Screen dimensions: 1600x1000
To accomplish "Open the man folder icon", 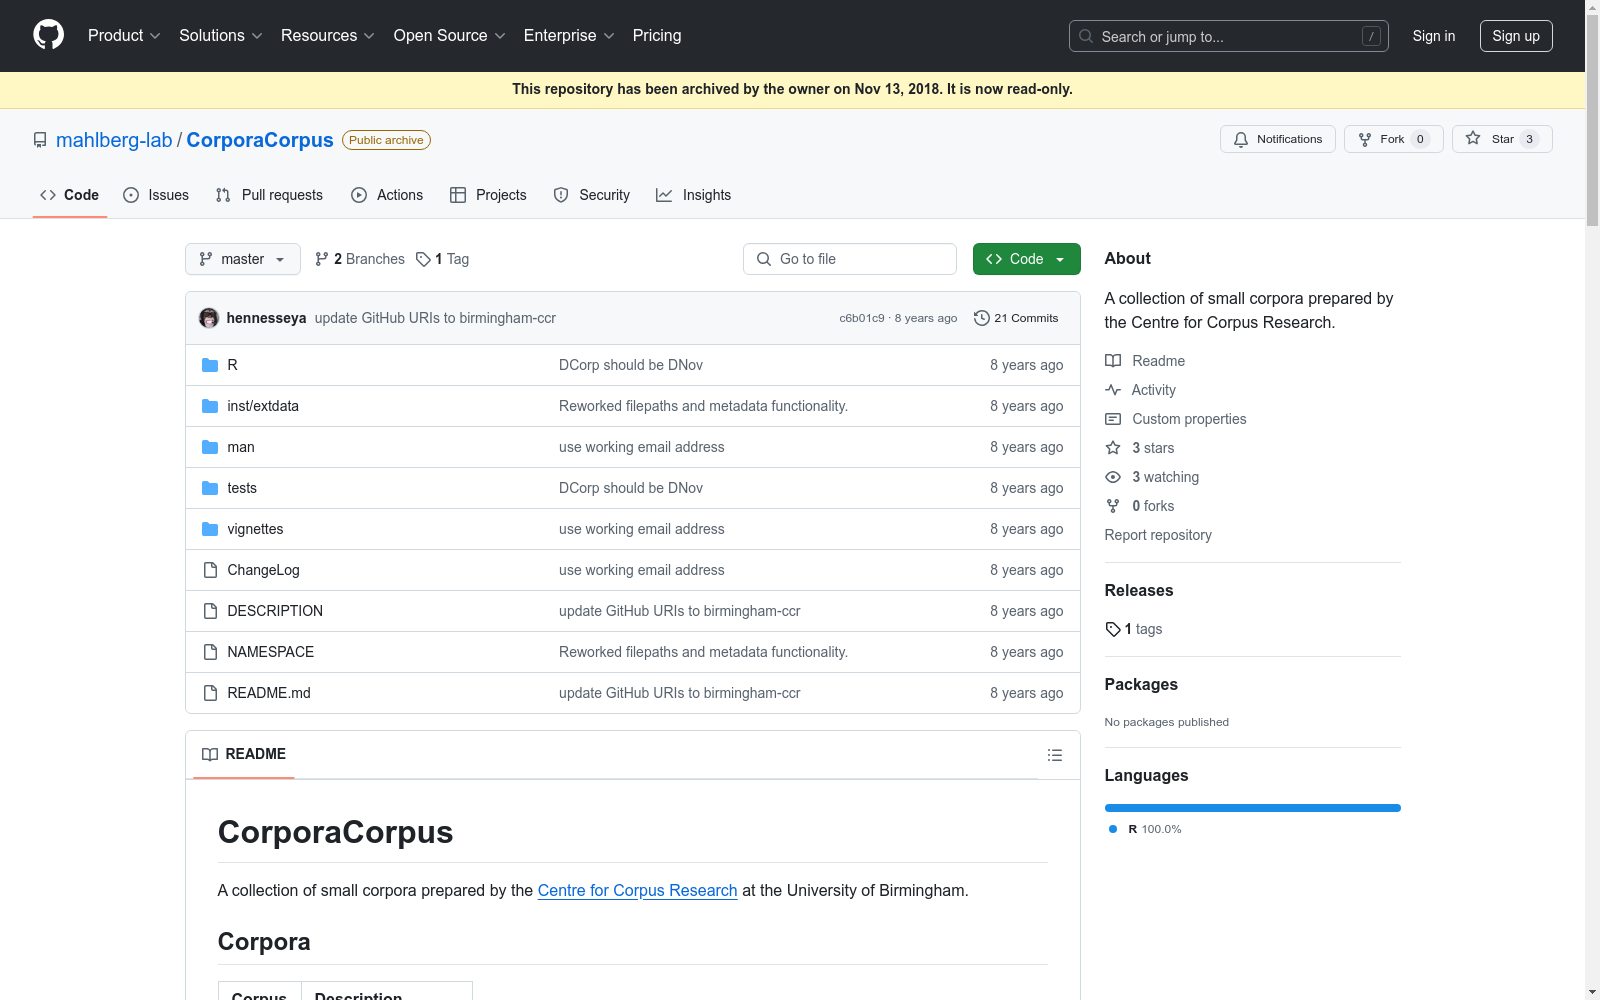I will click(210, 447).
